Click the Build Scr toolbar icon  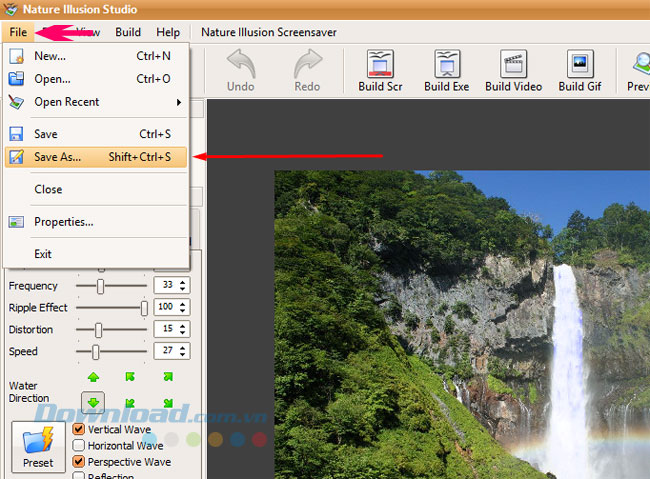379,64
